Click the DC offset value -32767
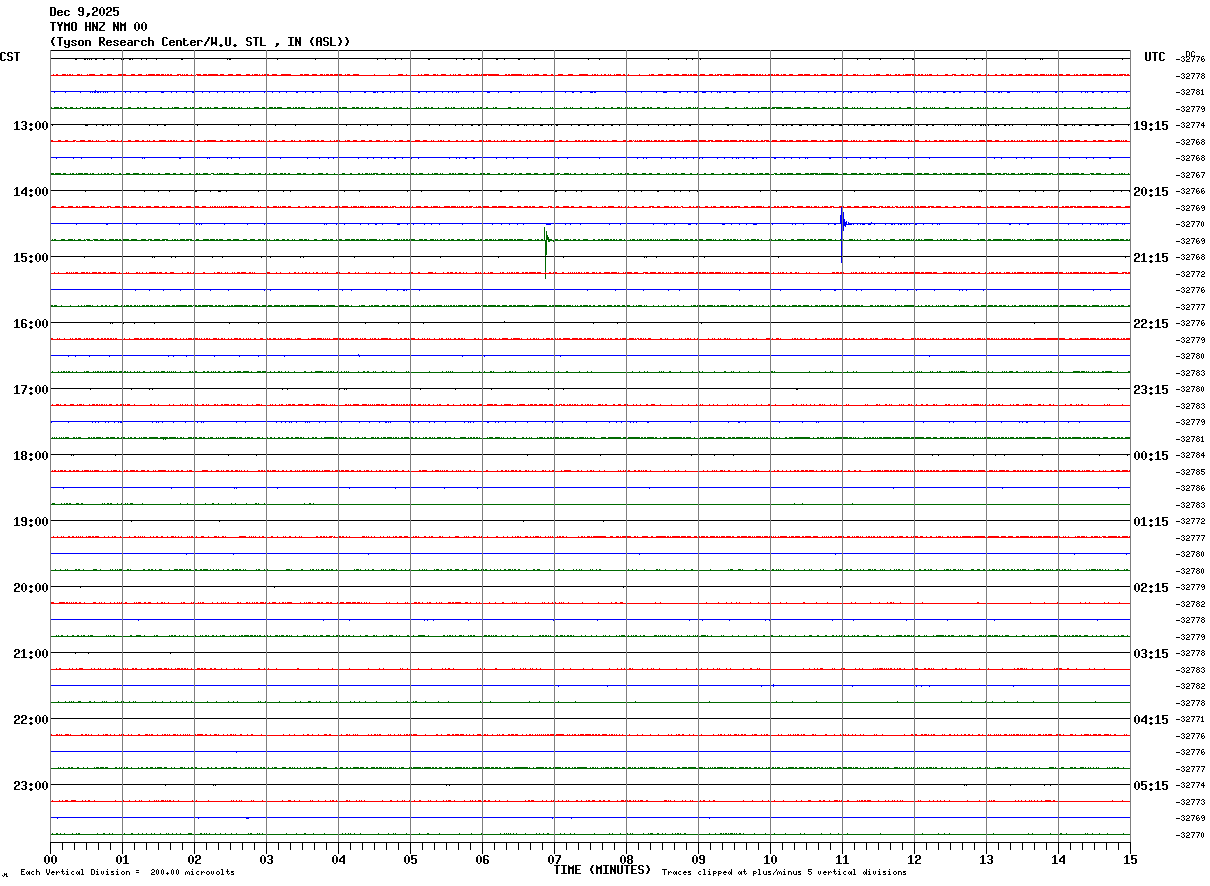Viewport: 1210px width, 886px height. 1192,175
